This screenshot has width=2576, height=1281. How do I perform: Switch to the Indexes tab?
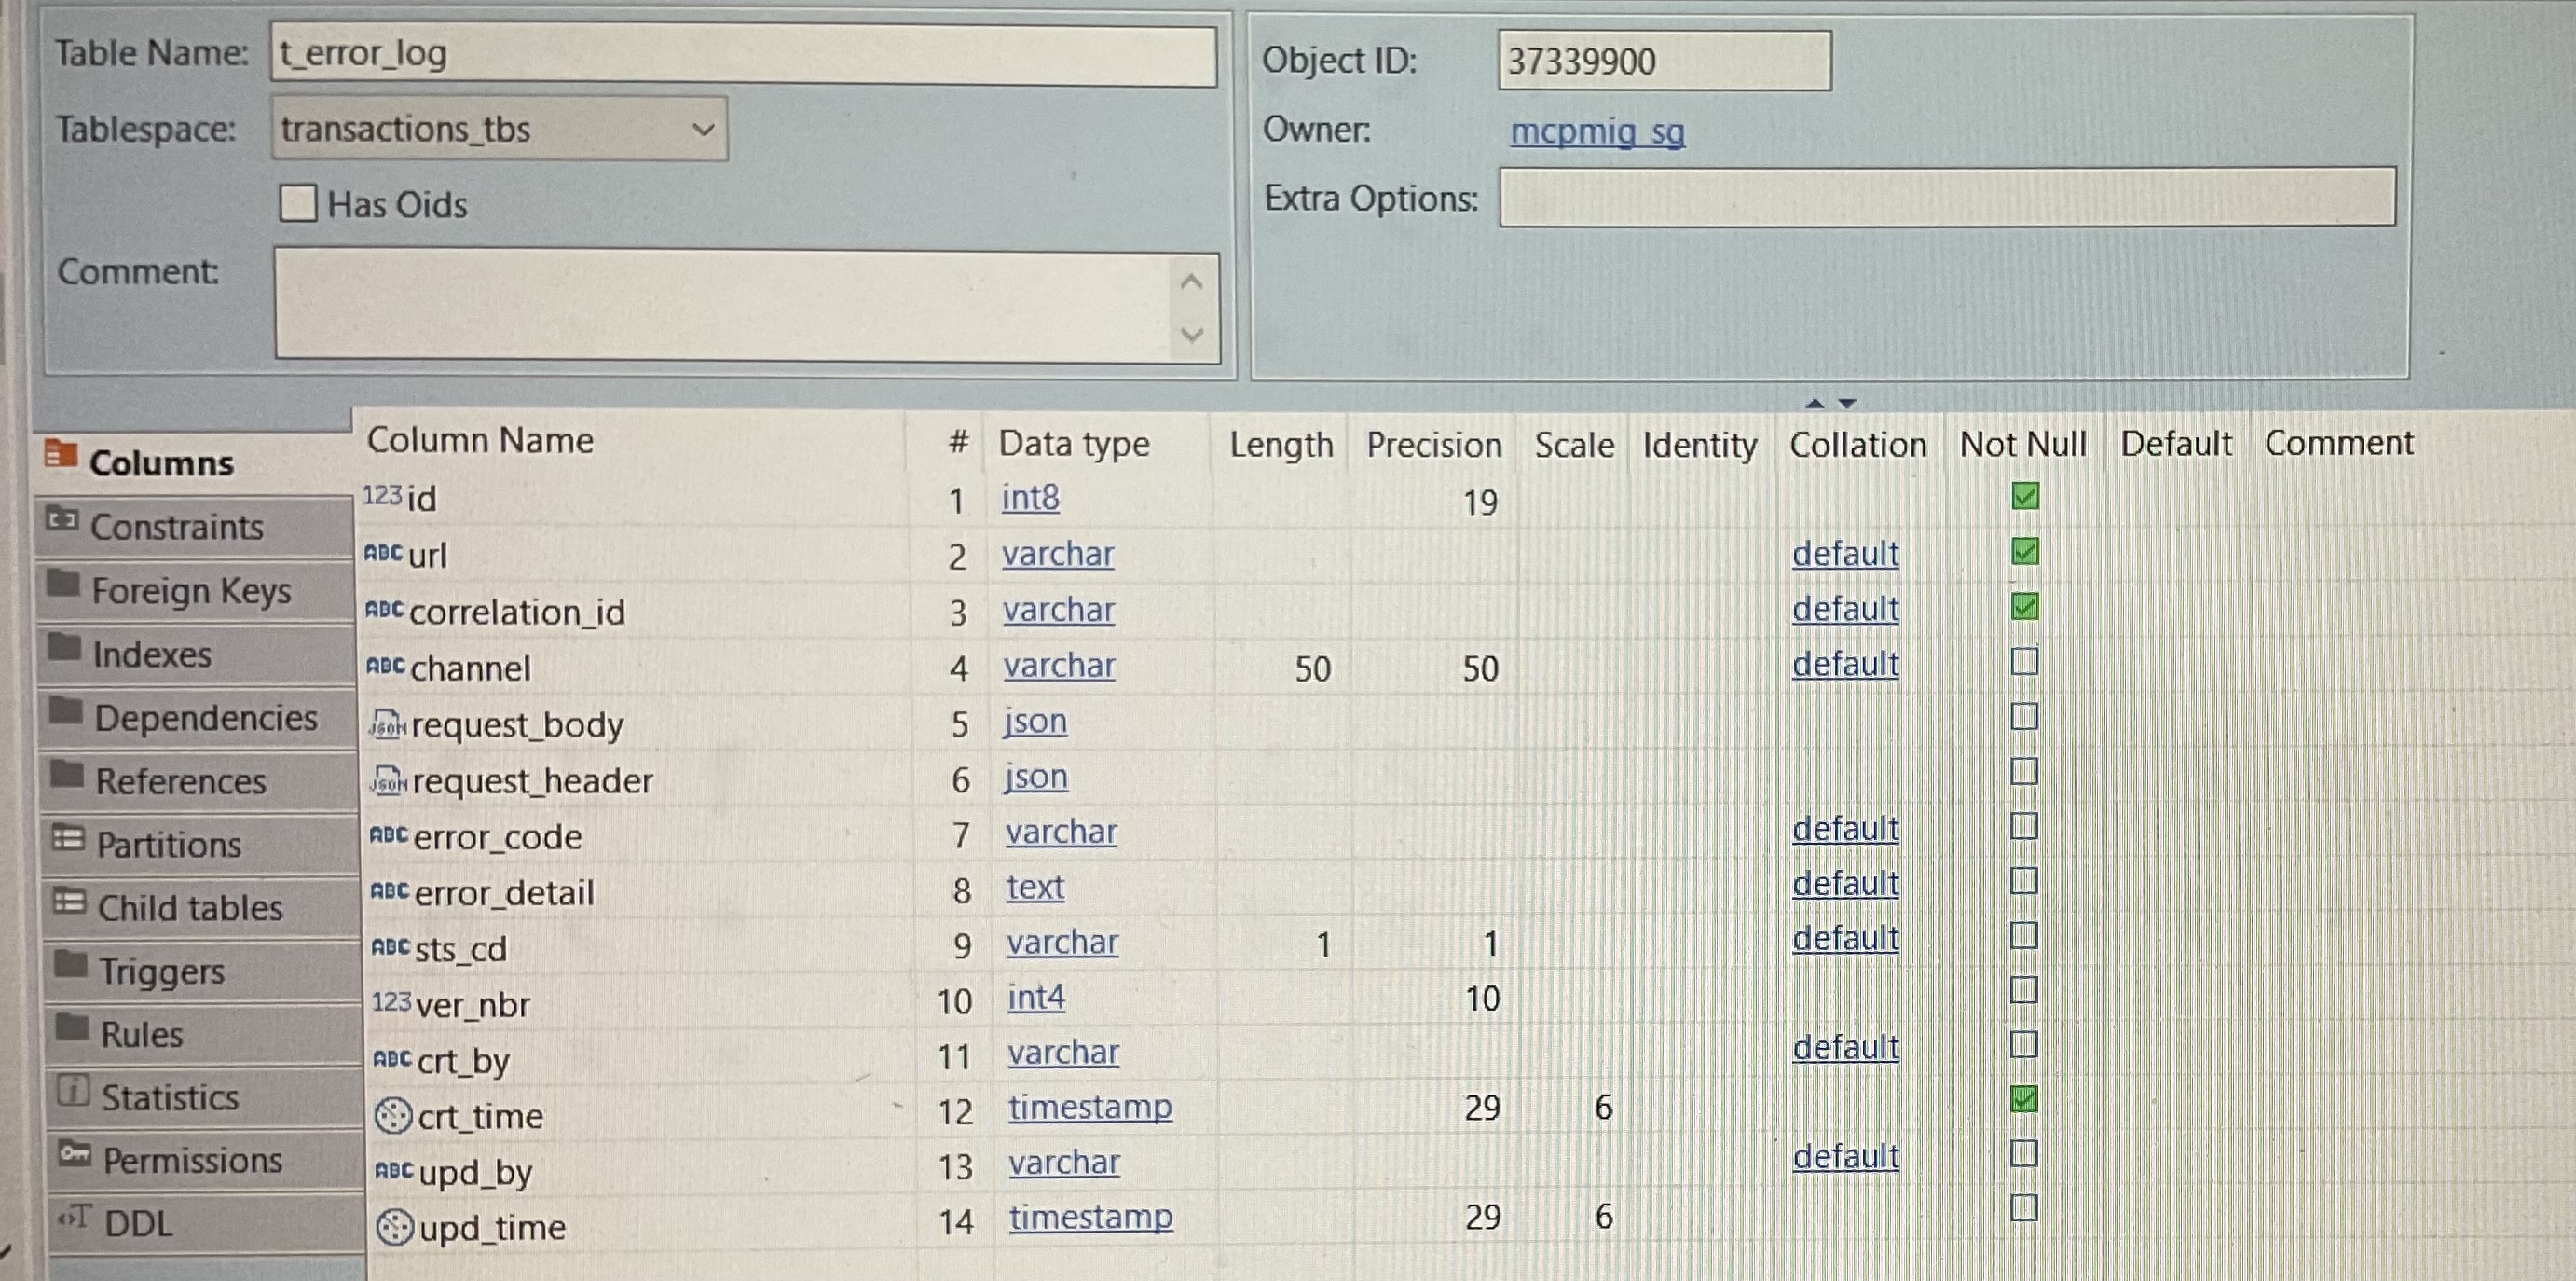152,654
